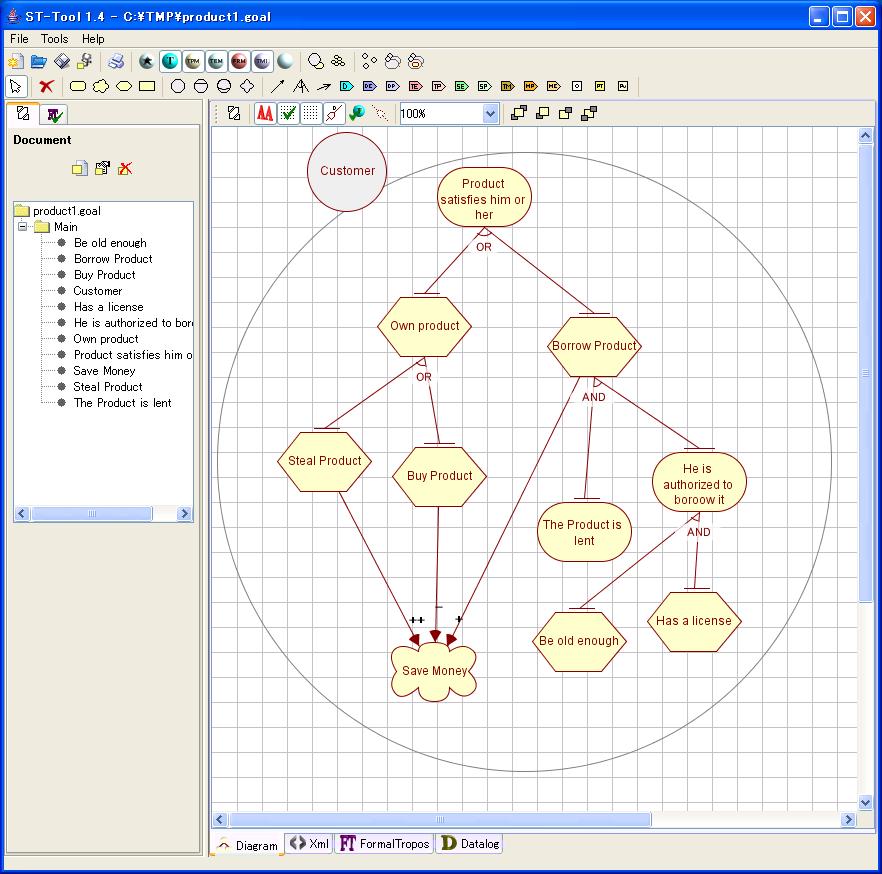Select the decomposition link tool

pos(301,86)
